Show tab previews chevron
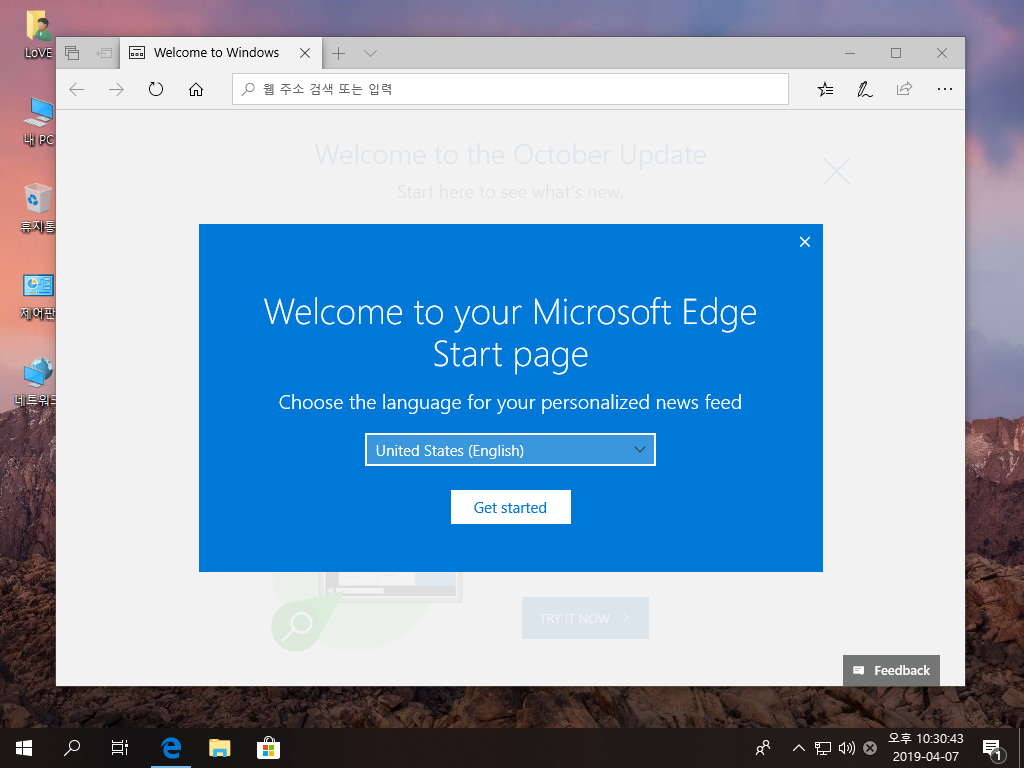 [x=370, y=54]
